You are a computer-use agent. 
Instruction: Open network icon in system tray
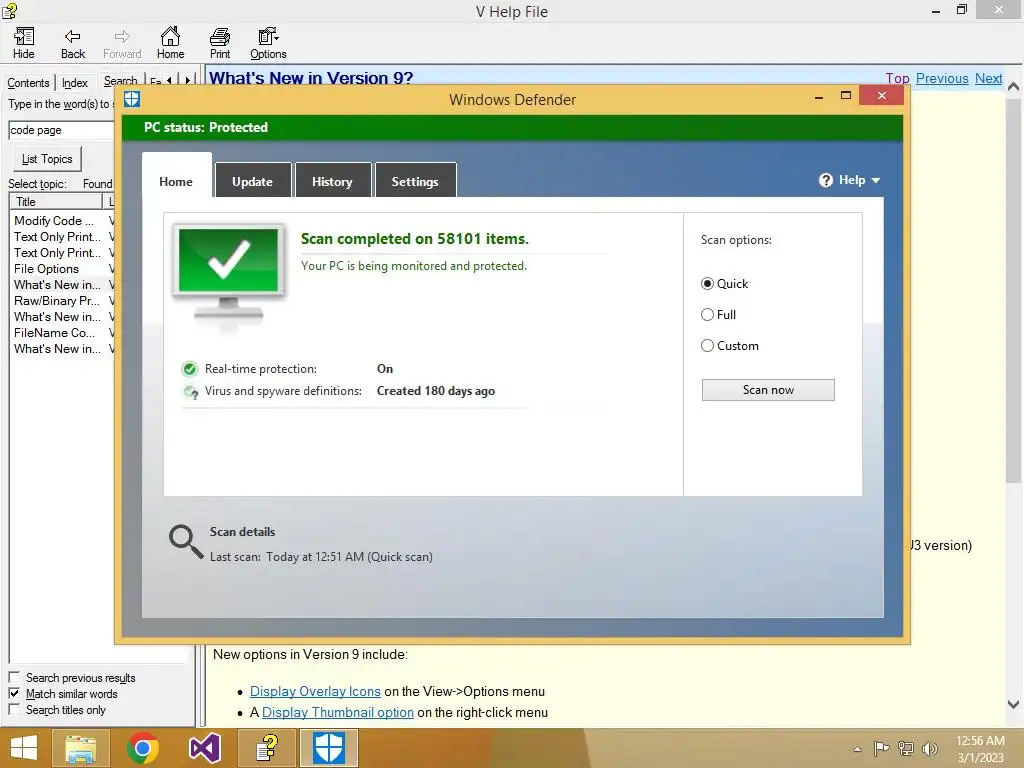pos(906,748)
